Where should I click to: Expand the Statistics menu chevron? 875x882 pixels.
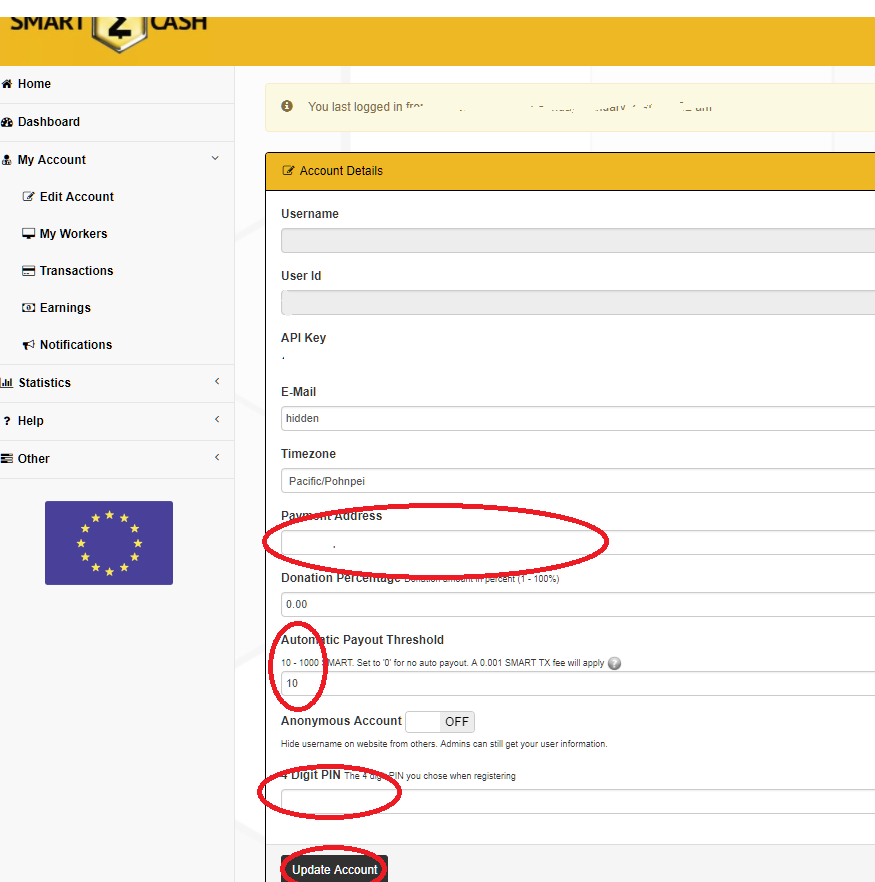(217, 381)
